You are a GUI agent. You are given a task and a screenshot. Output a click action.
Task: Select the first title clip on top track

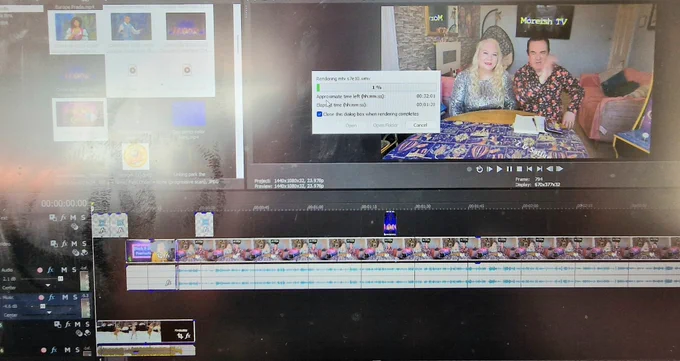click(x=101, y=225)
